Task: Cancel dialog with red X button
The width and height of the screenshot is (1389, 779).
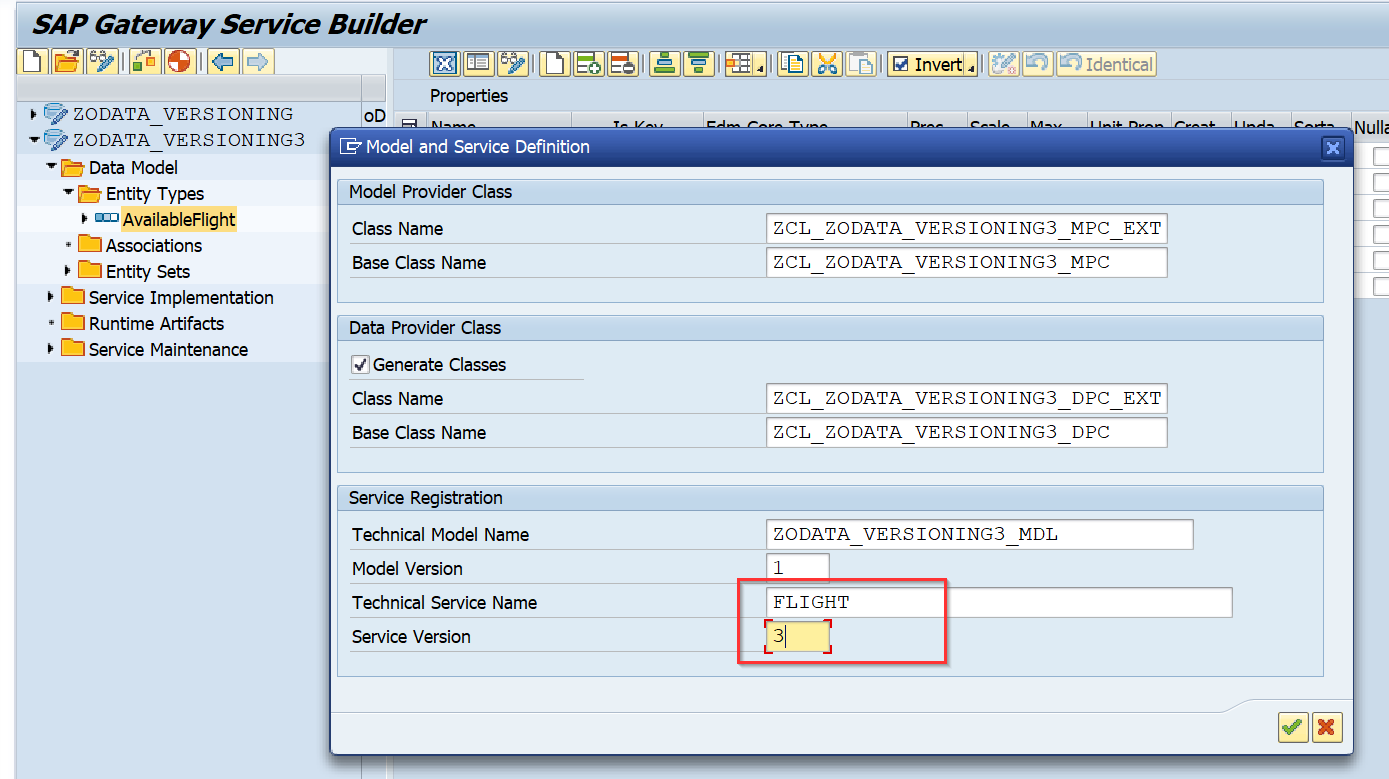Action: click(x=1327, y=727)
